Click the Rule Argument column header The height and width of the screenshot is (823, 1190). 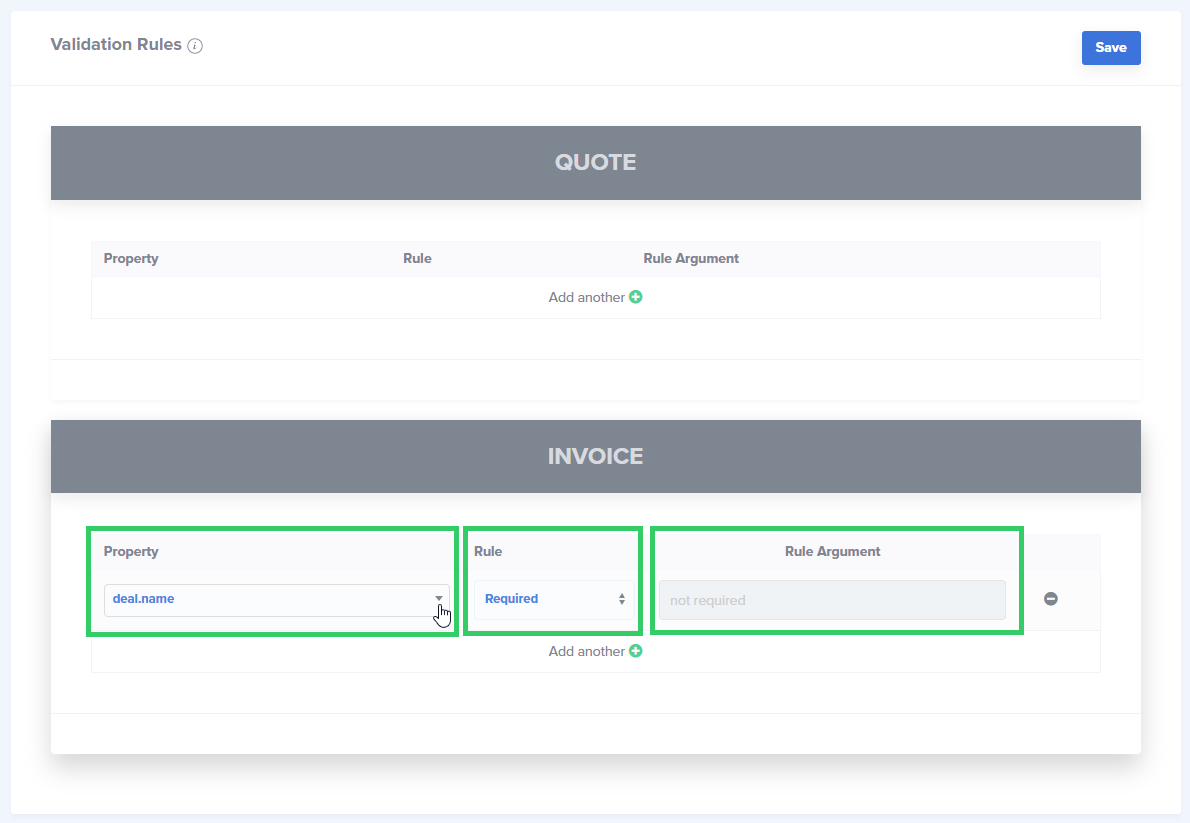[836, 551]
